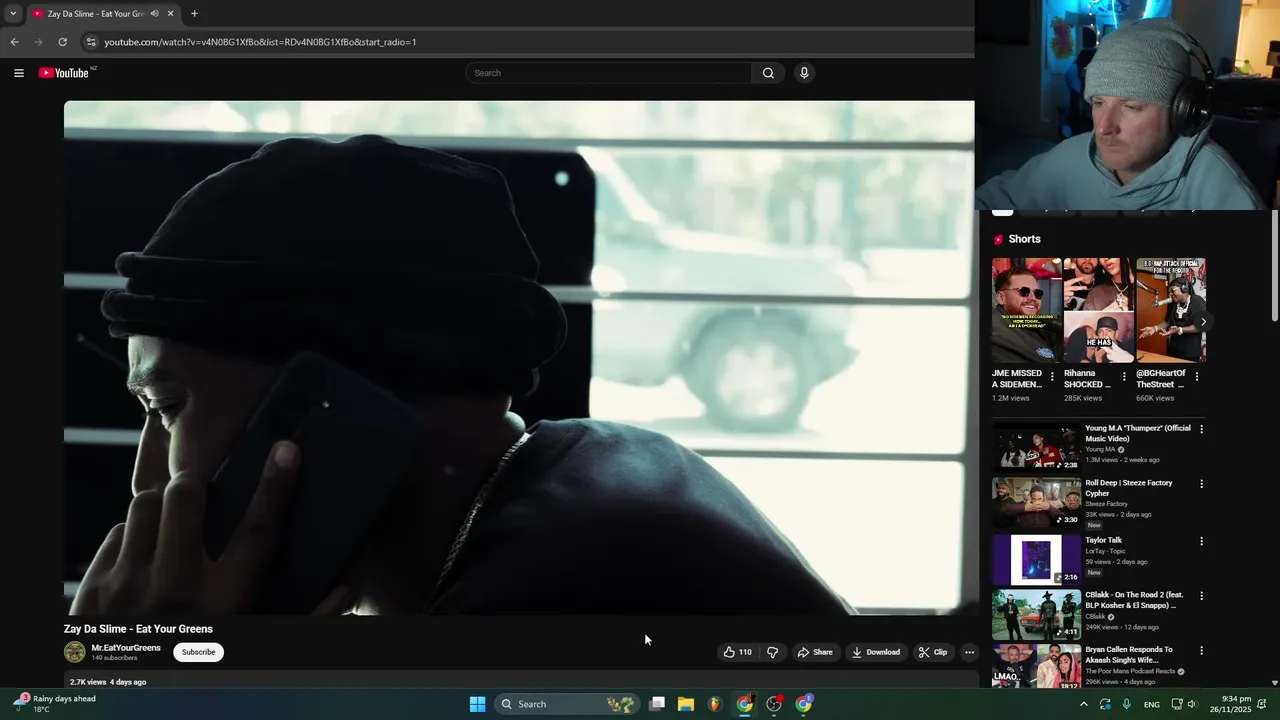The width and height of the screenshot is (1280, 720).
Task: Subscribe to Mr.EatYourGreens
Action: pos(198,652)
